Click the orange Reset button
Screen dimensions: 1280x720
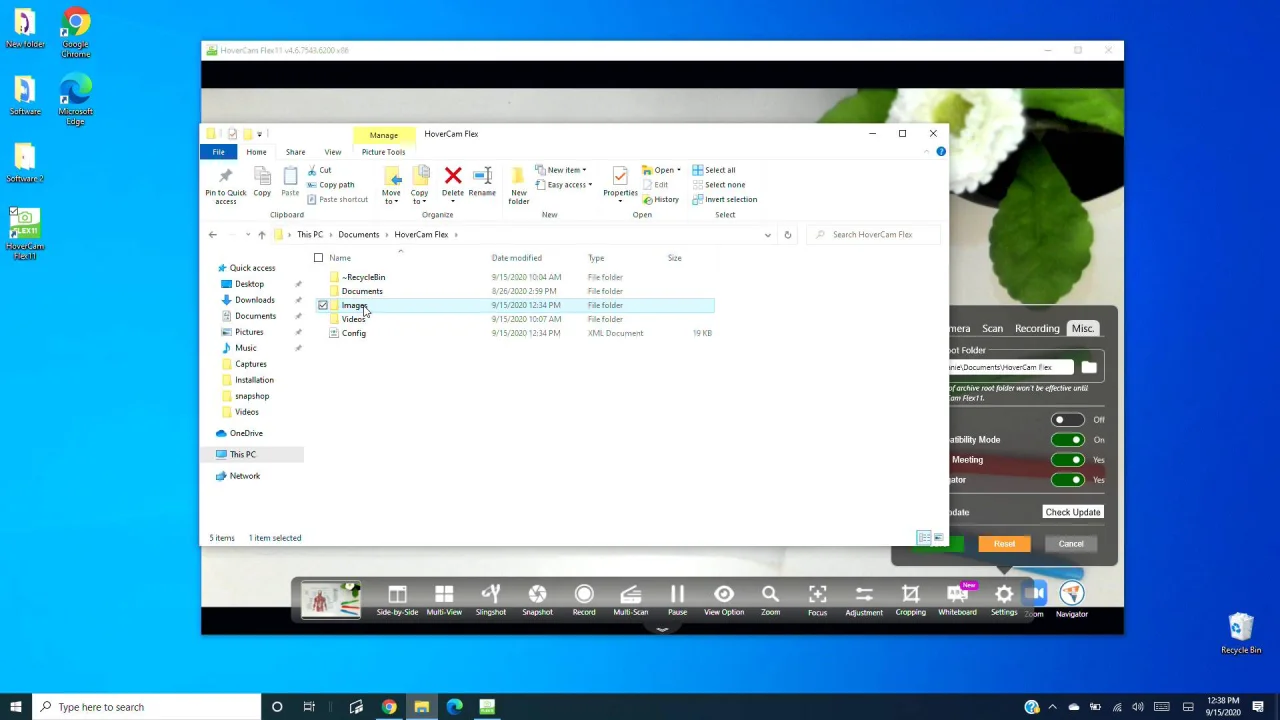[x=1004, y=544]
